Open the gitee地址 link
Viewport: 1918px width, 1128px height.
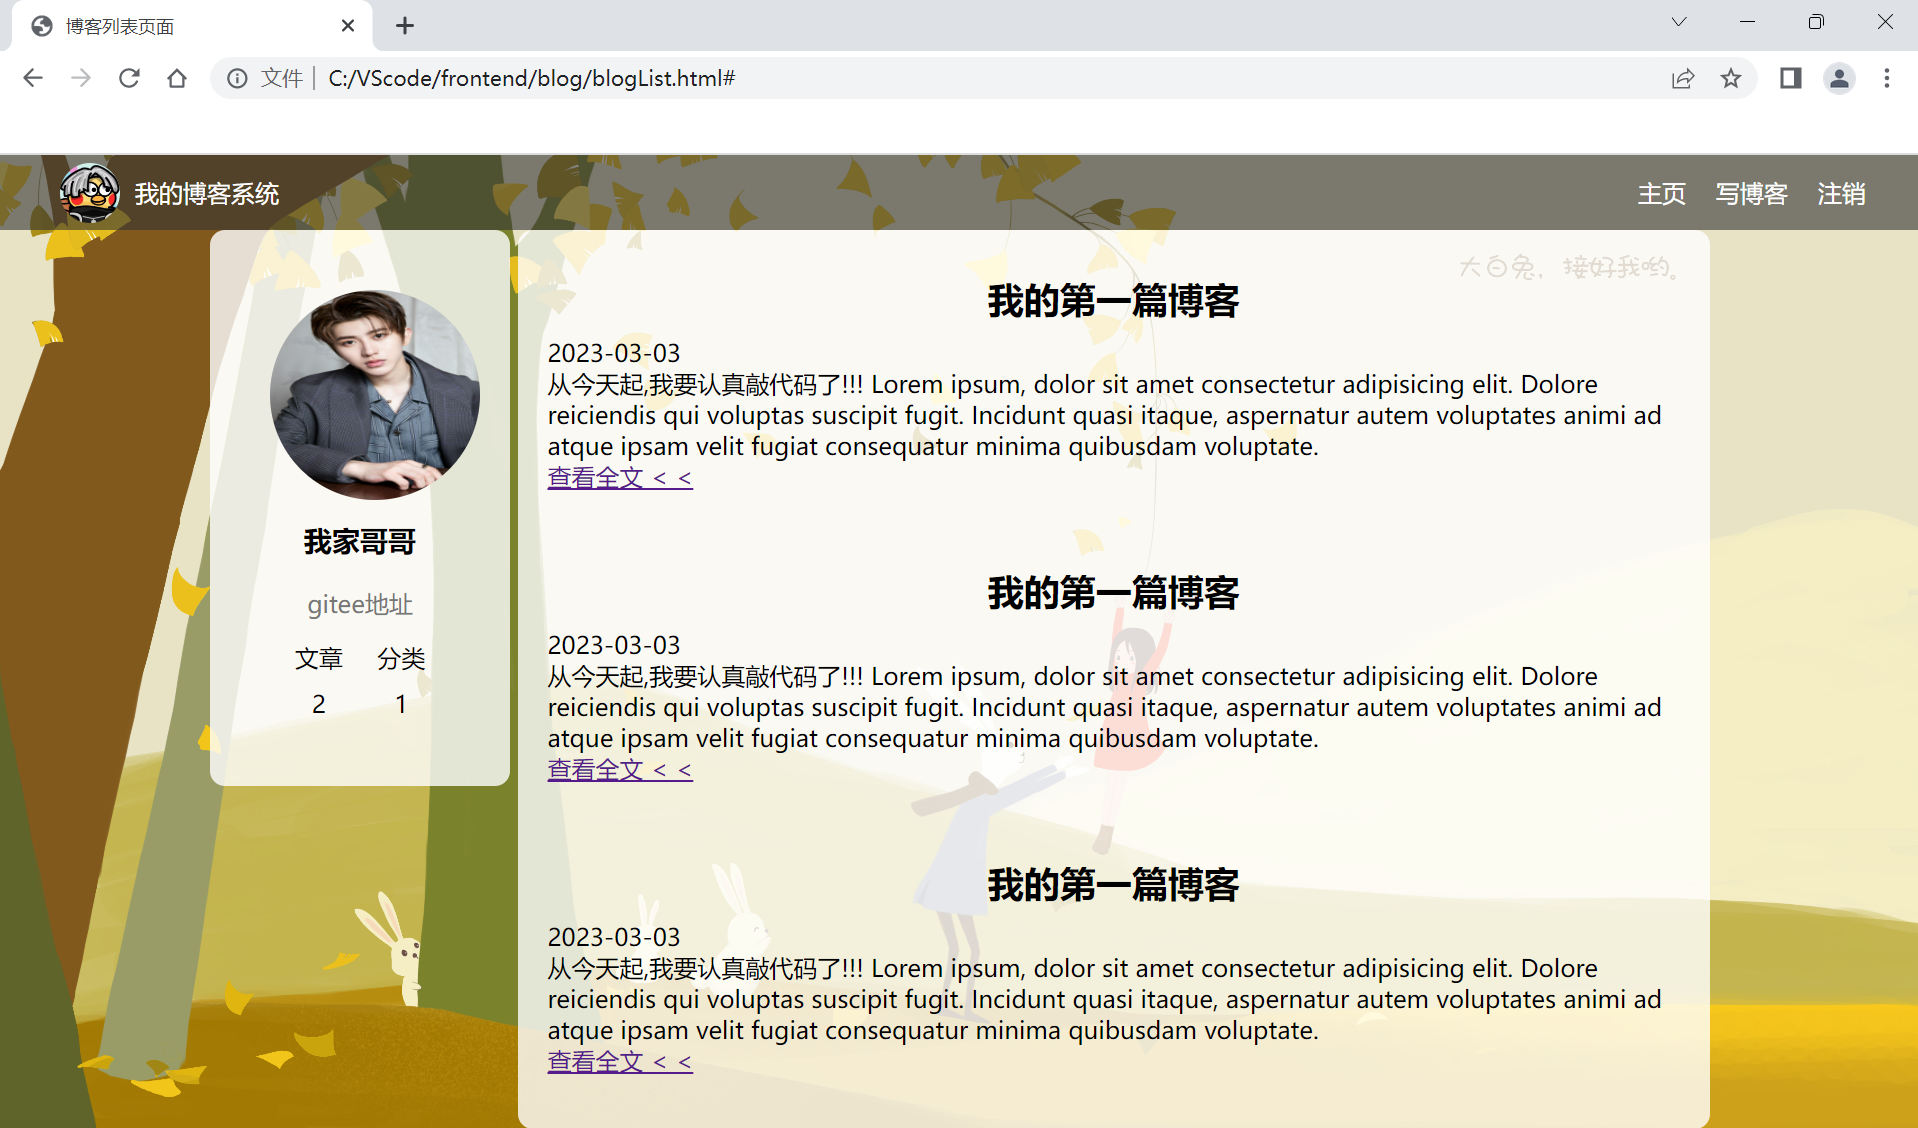point(360,605)
